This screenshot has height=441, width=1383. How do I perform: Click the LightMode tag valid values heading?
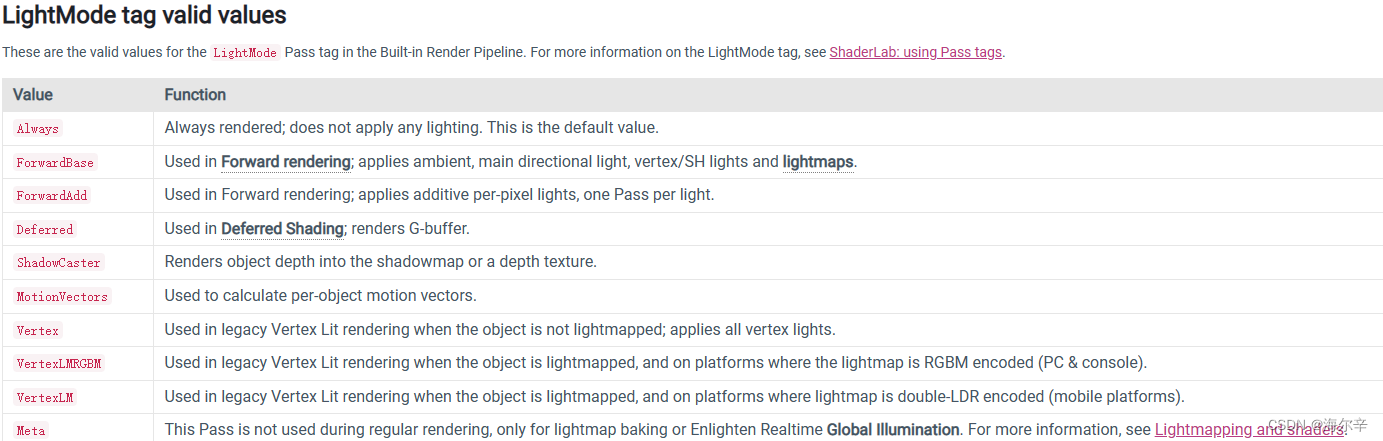[x=144, y=16]
